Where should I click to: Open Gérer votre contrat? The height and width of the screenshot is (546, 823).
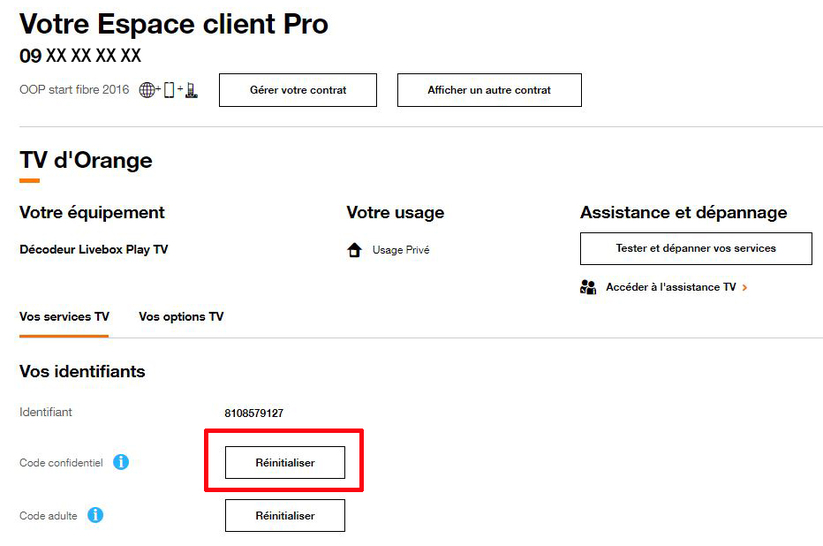click(x=298, y=90)
